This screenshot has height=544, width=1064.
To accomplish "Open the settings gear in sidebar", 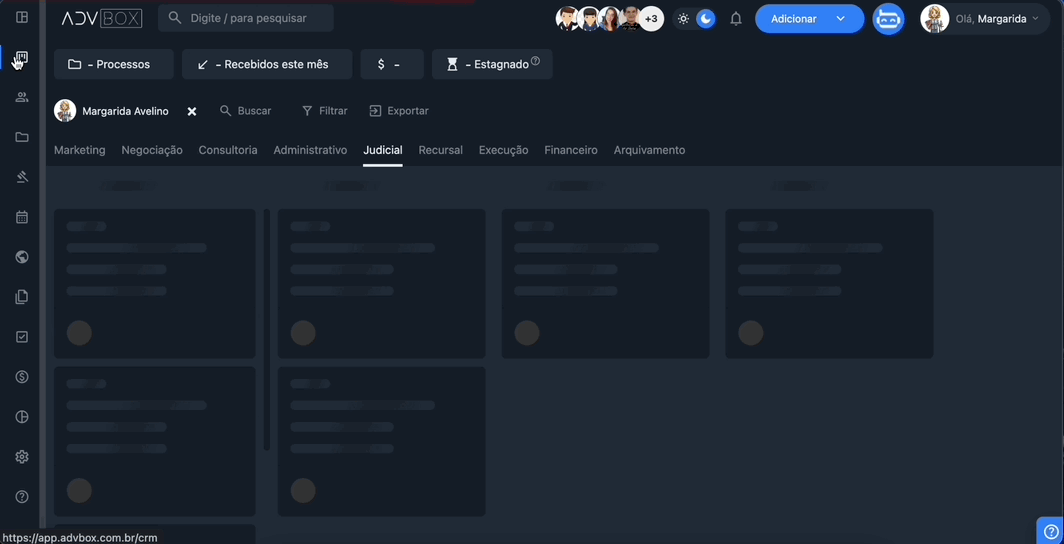I will [x=22, y=456].
